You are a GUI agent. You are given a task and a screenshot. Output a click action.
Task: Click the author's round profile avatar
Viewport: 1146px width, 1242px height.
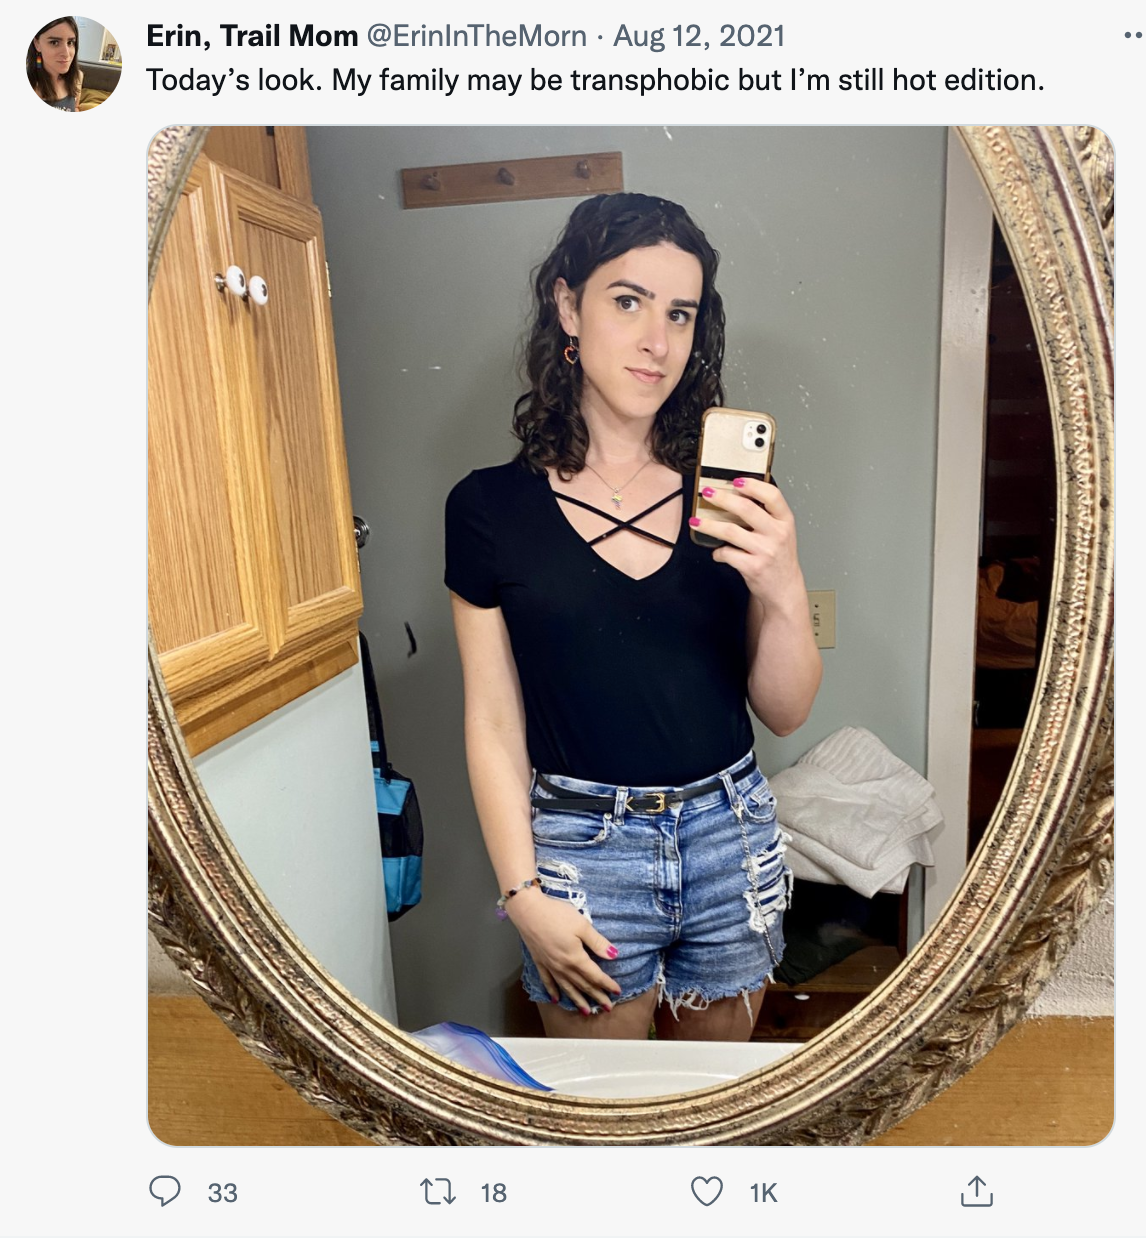pyautogui.click(x=74, y=64)
